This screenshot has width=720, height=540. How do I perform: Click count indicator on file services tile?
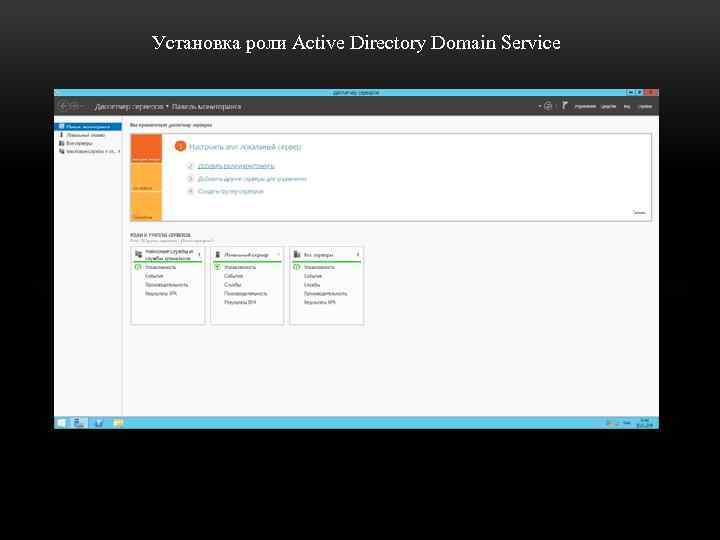coord(199,254)
